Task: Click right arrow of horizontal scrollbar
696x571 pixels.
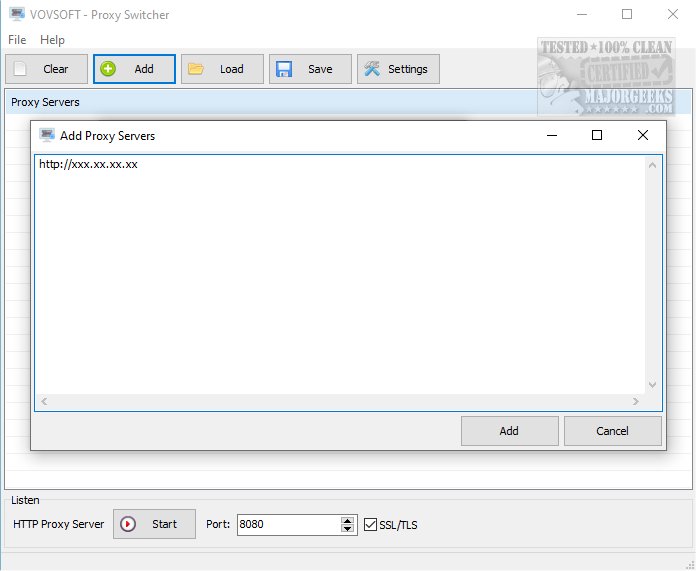Action: click(636, 401)
